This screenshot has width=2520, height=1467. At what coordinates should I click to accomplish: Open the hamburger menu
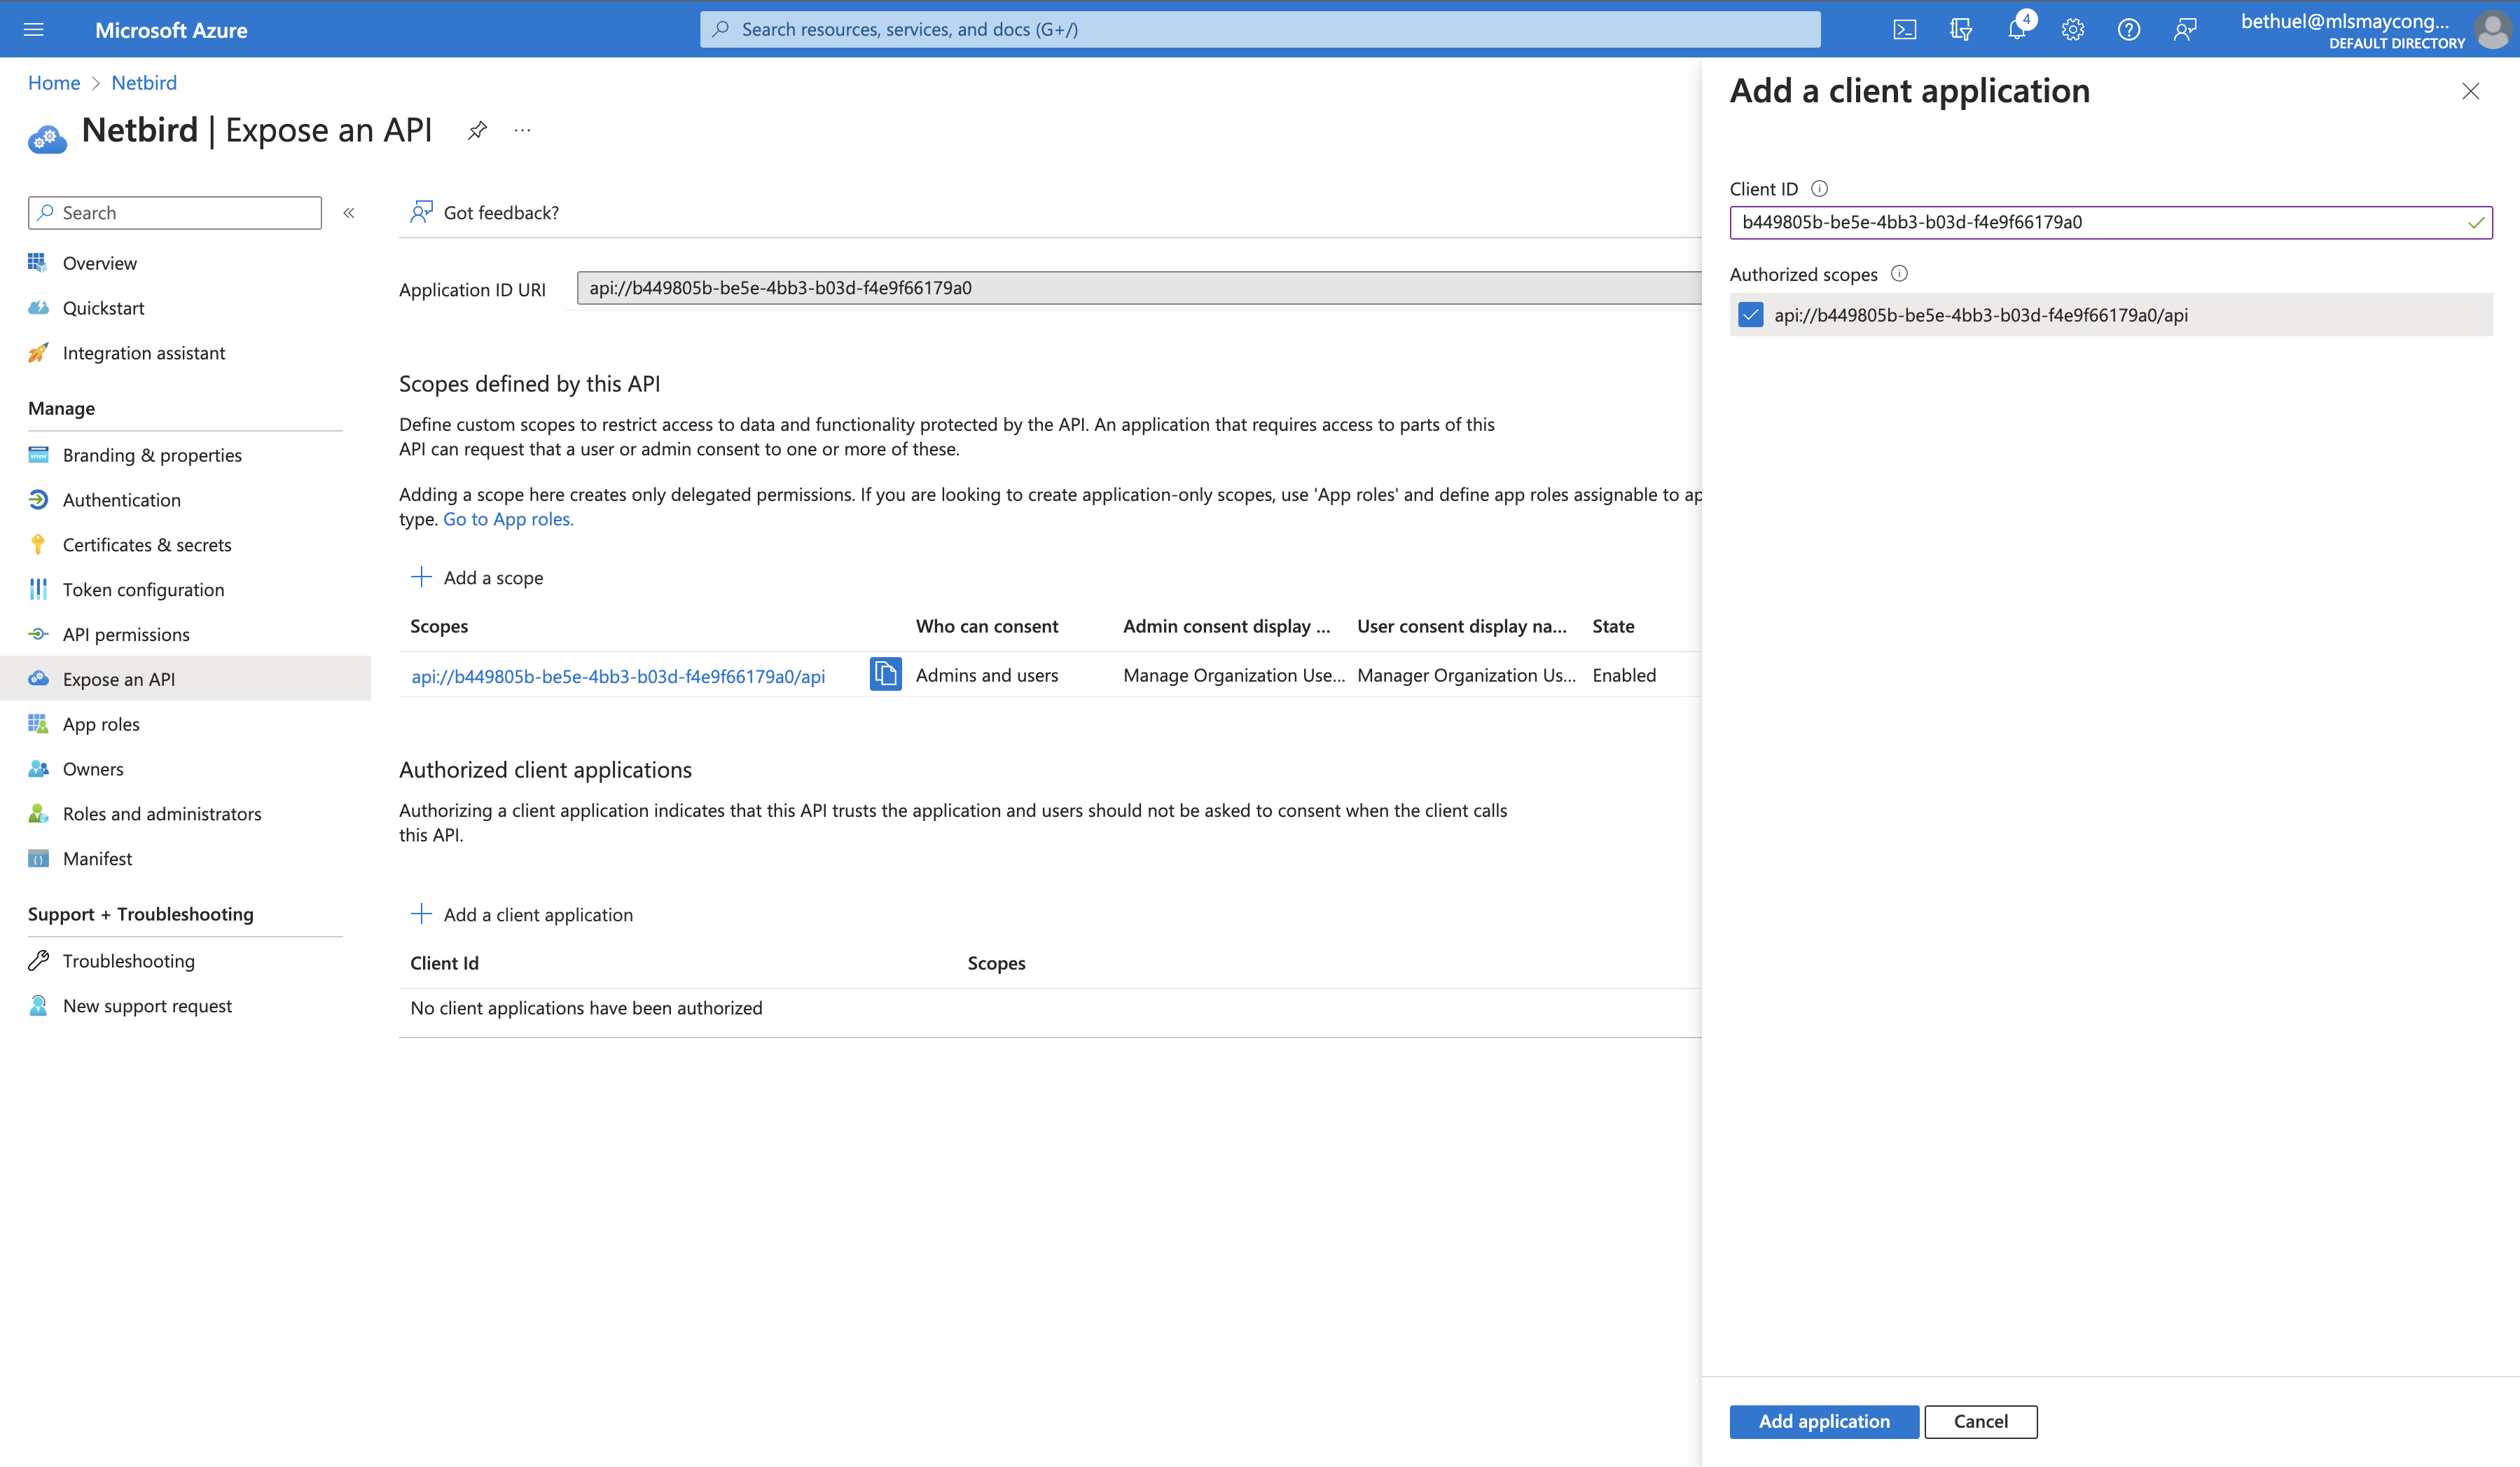point(34,29)
